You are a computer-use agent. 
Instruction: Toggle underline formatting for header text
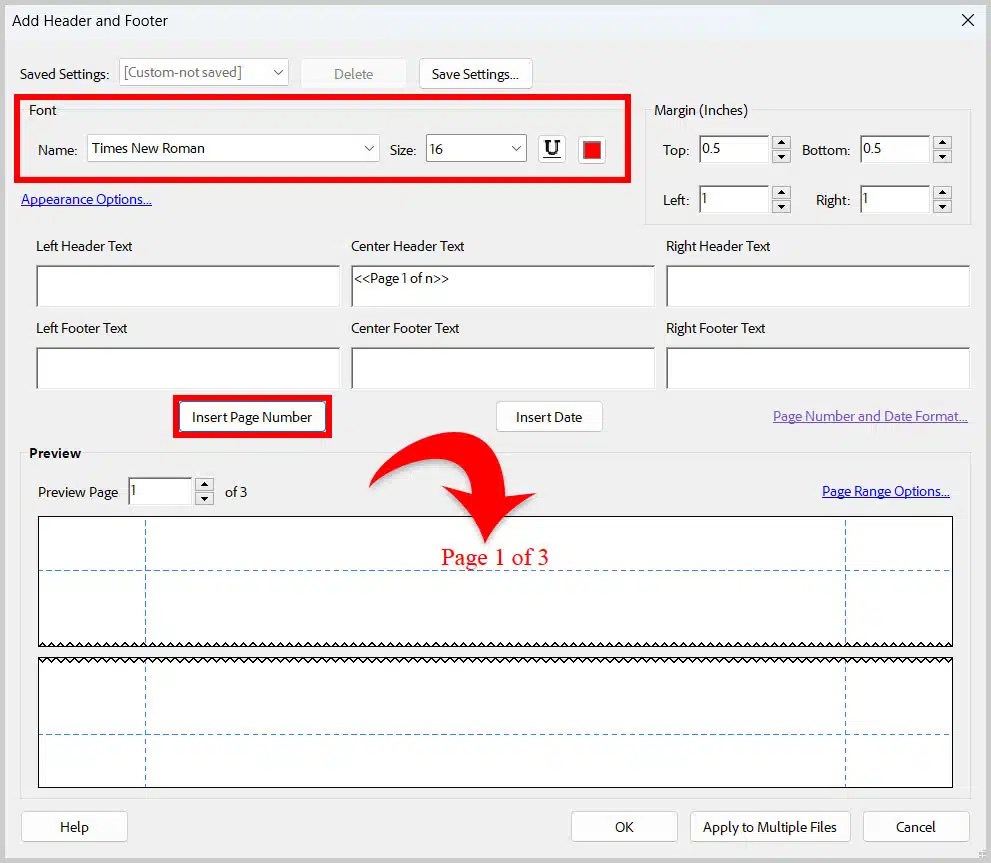click(551, 148)
